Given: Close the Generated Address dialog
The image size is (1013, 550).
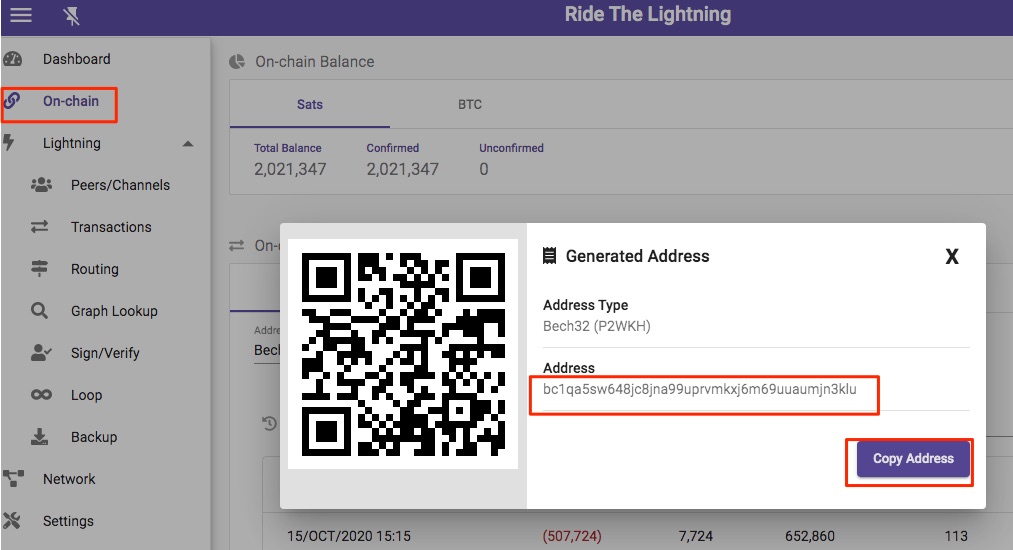Looking at the screenshot, I should (952, 257).
